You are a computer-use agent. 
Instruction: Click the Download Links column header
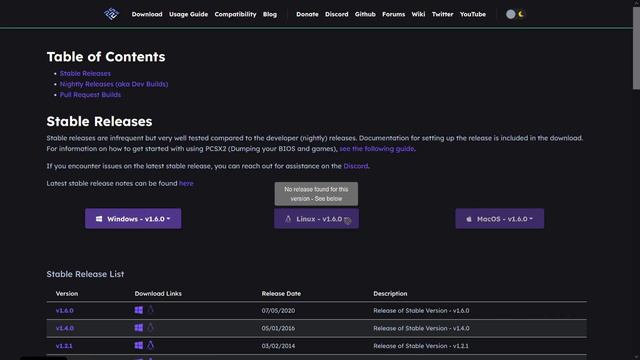(158, 293)
